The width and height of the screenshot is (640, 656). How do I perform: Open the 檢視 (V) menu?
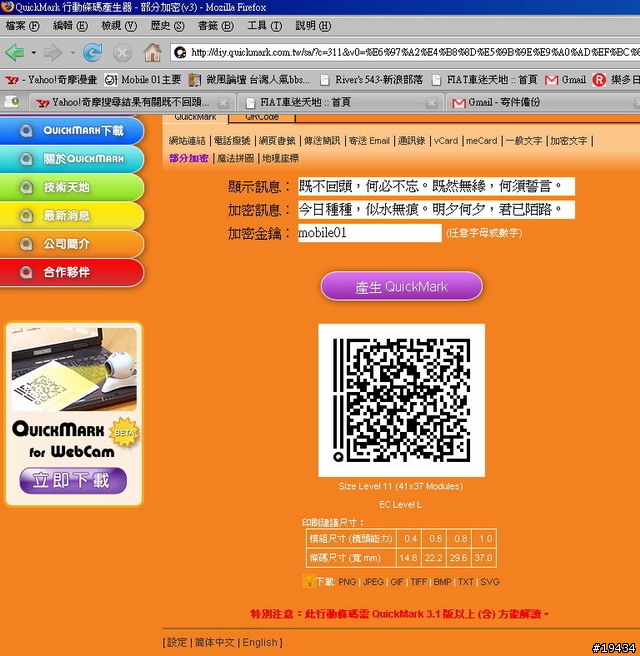coord(119,26)
